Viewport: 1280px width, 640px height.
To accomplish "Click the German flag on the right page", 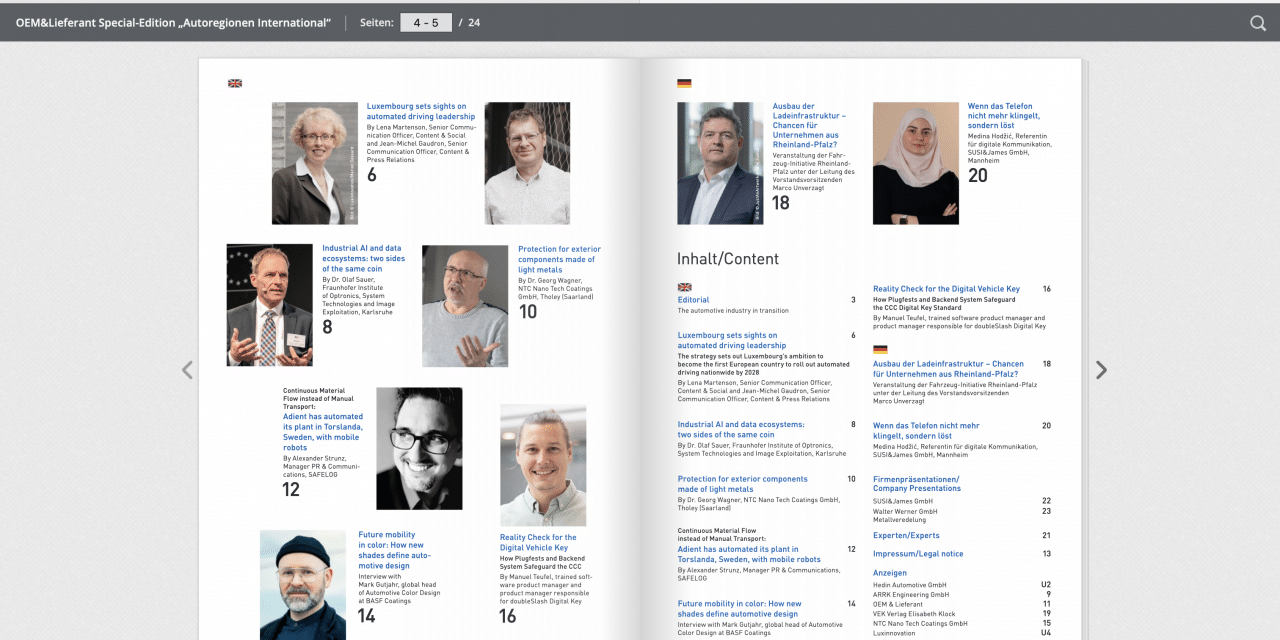I will 685,84.
